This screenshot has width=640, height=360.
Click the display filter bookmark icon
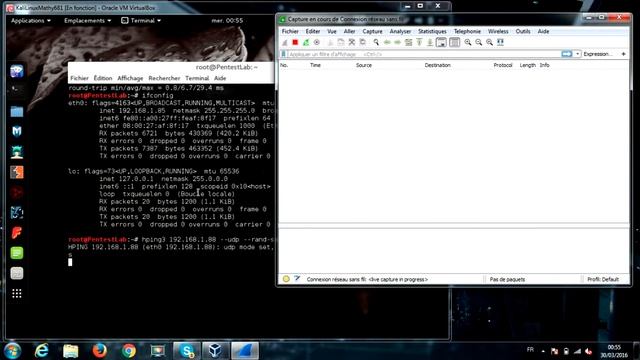pyautogui.click(x=283, y=54)
